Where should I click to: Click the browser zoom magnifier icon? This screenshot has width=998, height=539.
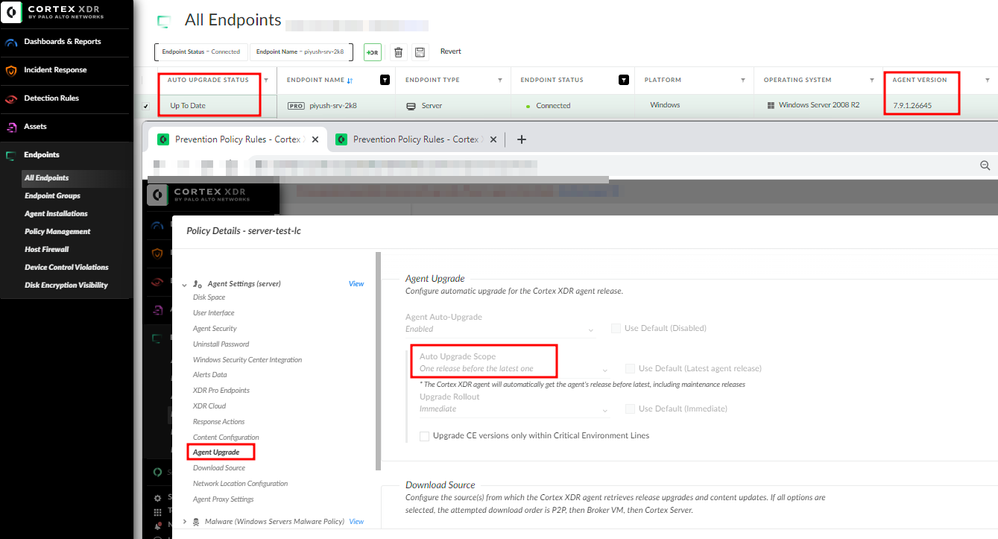coord(985,165)
